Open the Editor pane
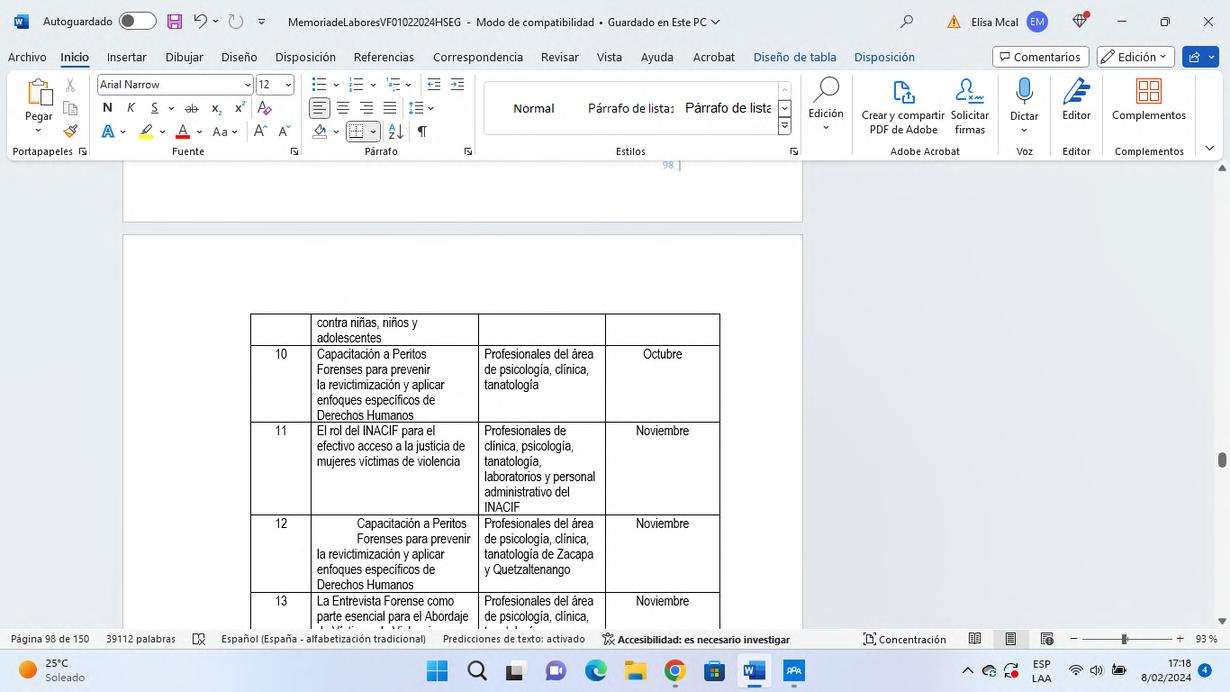This screenshot has width=1230, height=692. click(x=1076, y=100)
